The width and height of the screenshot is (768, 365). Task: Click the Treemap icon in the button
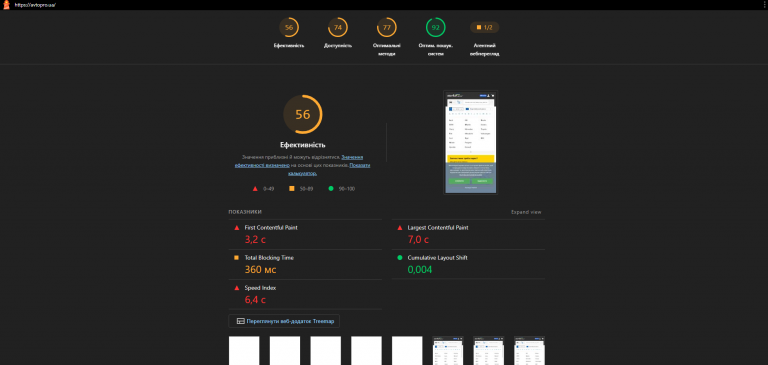(x=240, y=321)
